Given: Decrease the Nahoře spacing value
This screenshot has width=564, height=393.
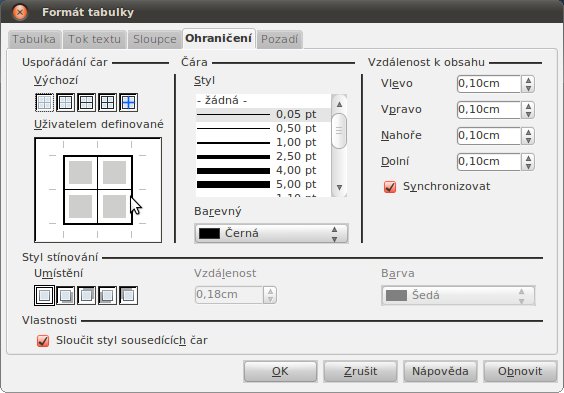Looking at the screenshot, I should (528, 140).
